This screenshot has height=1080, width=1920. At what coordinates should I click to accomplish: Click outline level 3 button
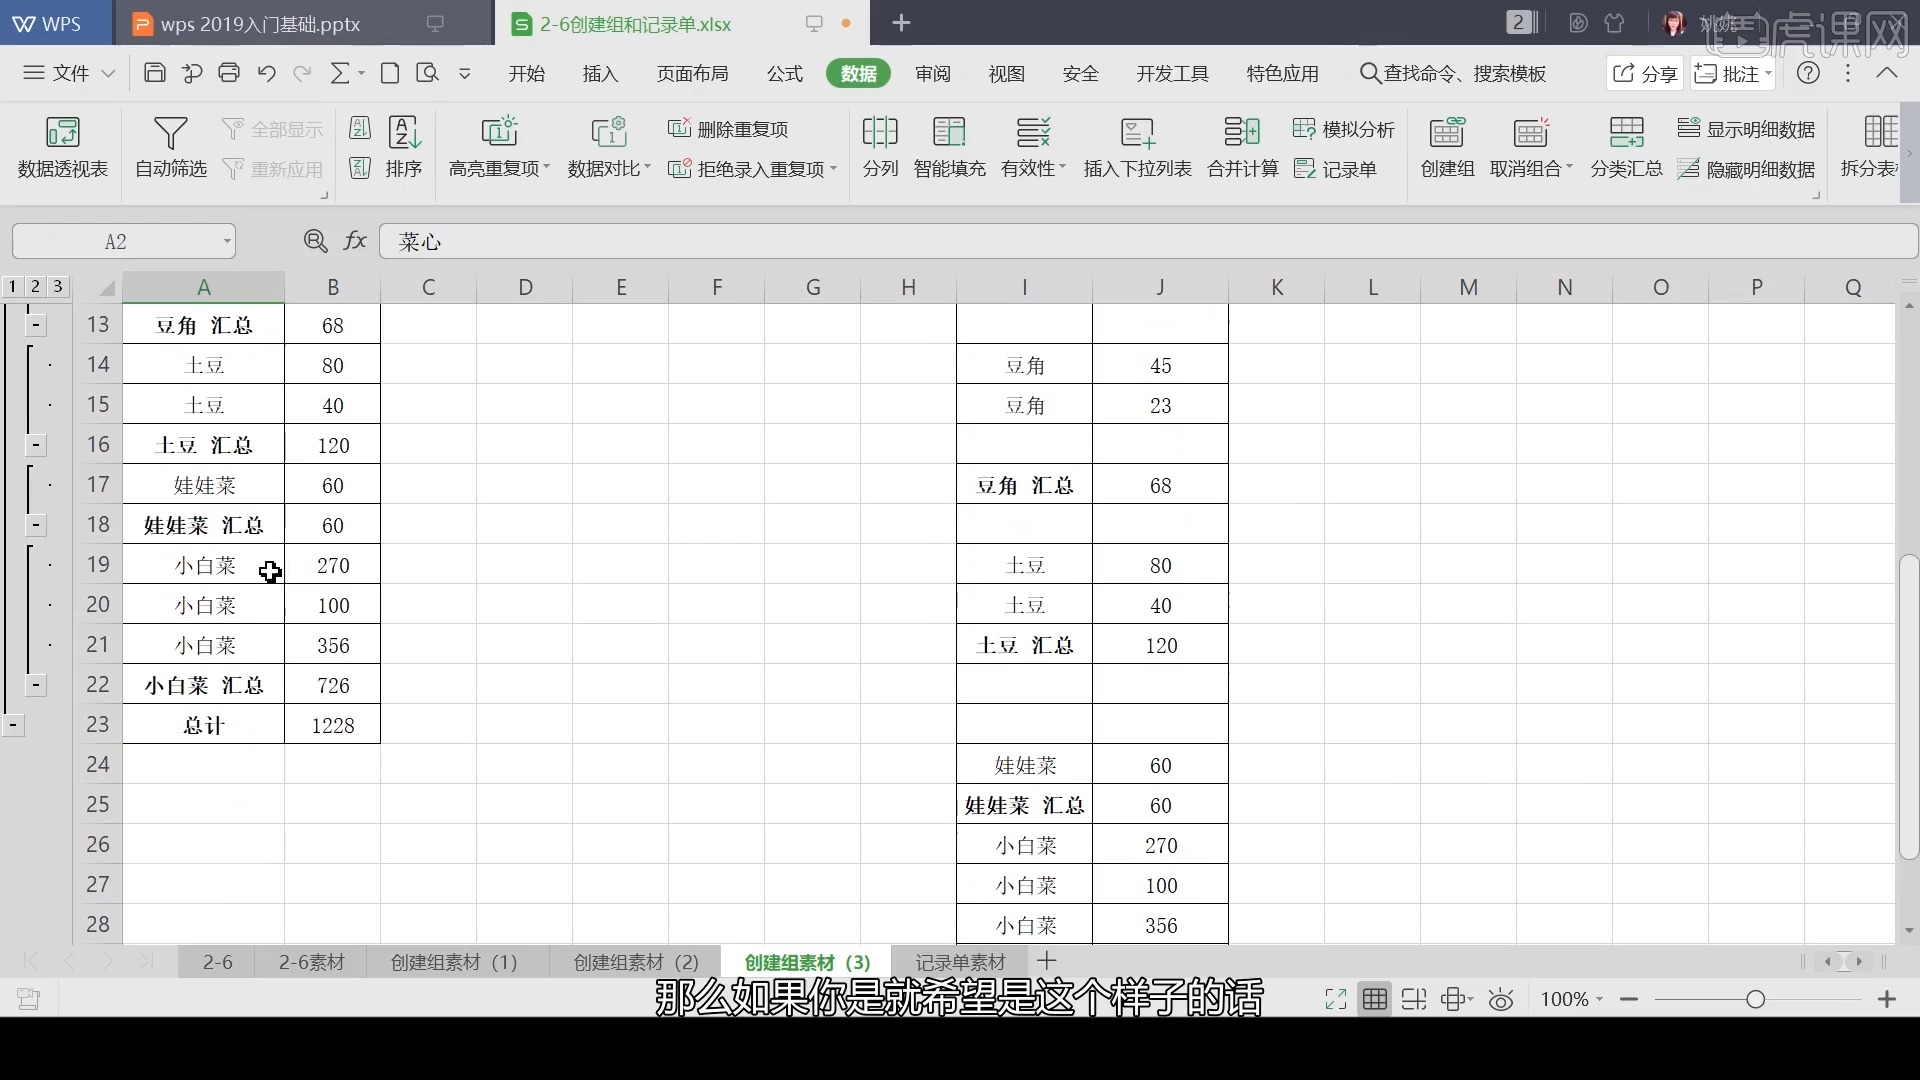click(x=58, y=286)
